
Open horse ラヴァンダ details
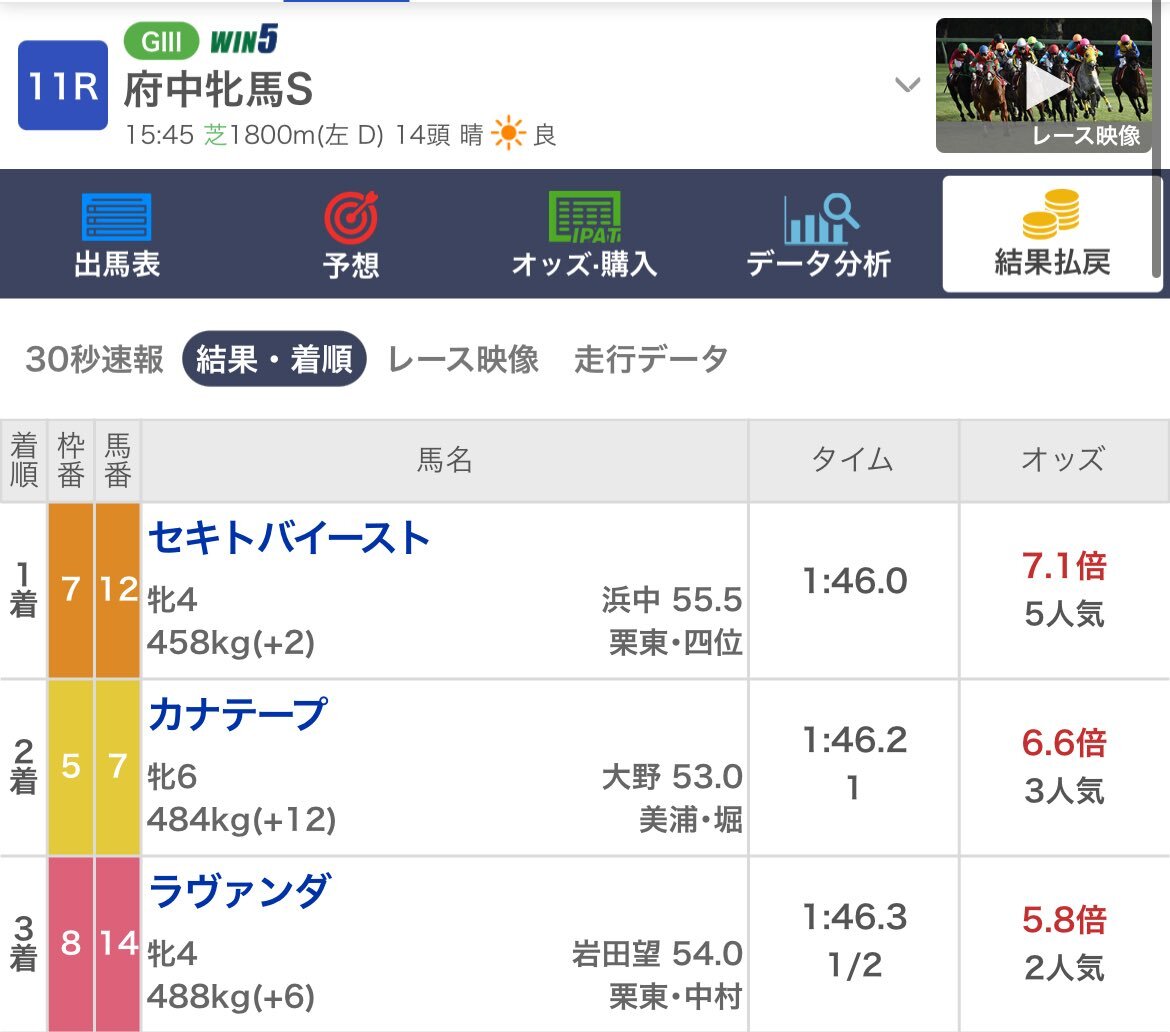[239, 891]
